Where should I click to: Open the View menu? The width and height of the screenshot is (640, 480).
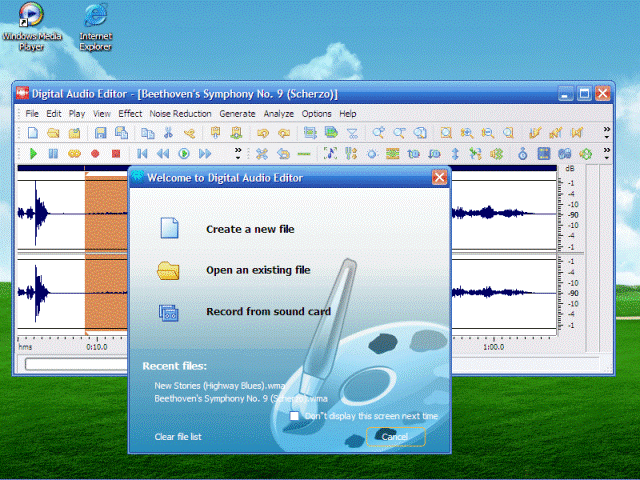click(102, 113)
